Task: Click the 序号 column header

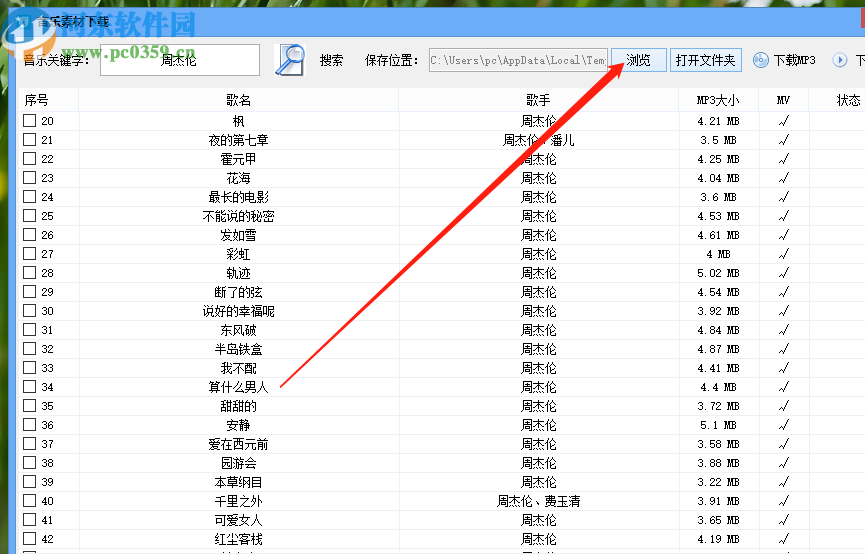Action: [49, 100]
